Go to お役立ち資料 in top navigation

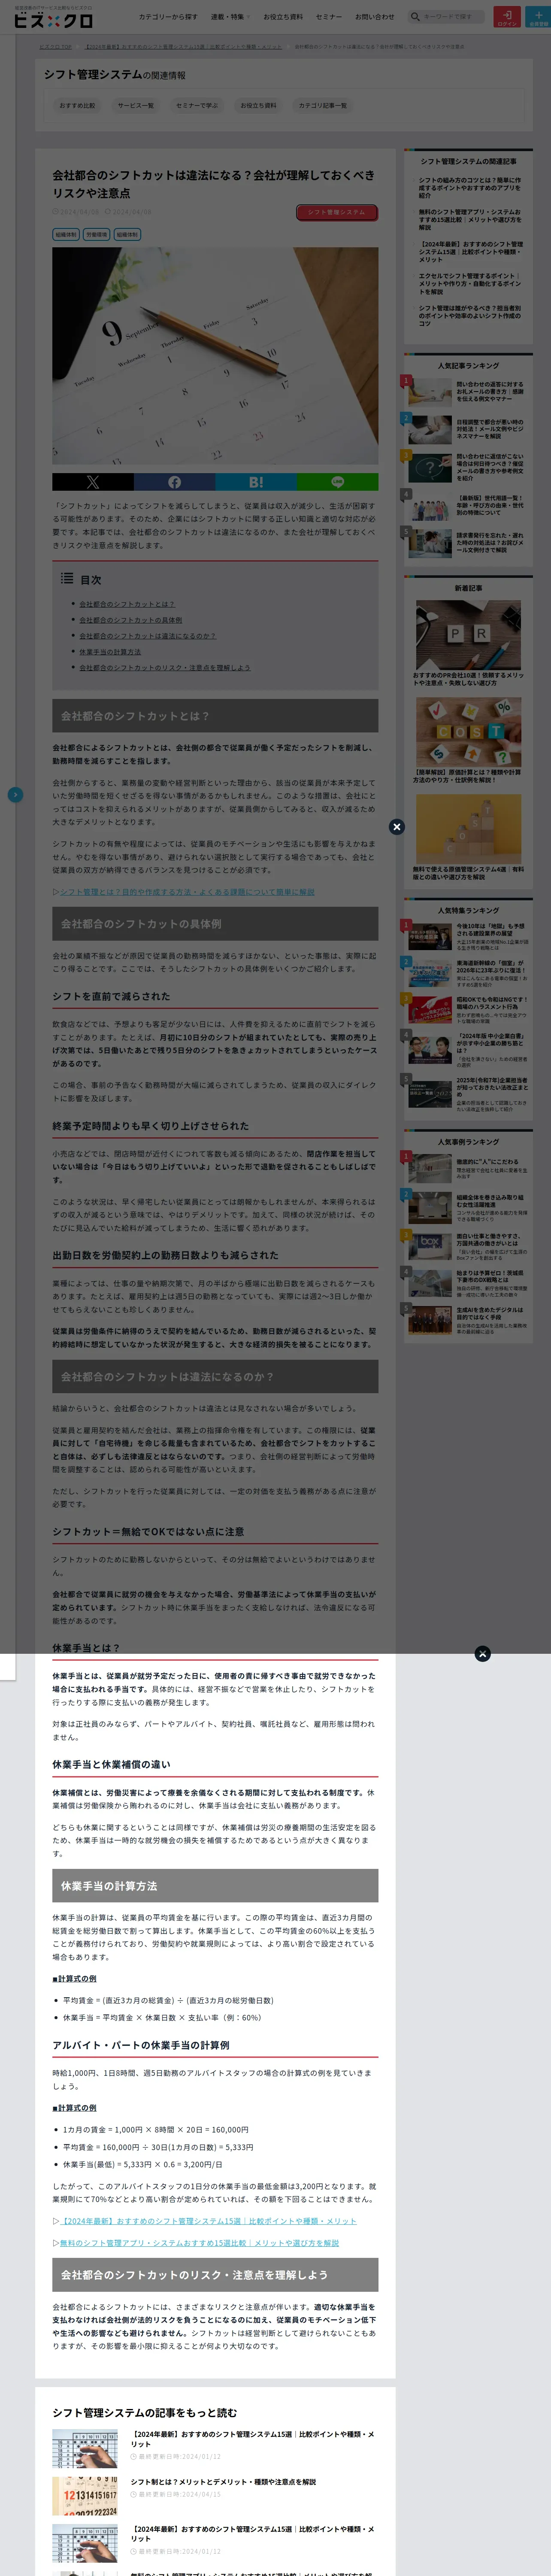[283, 17]
